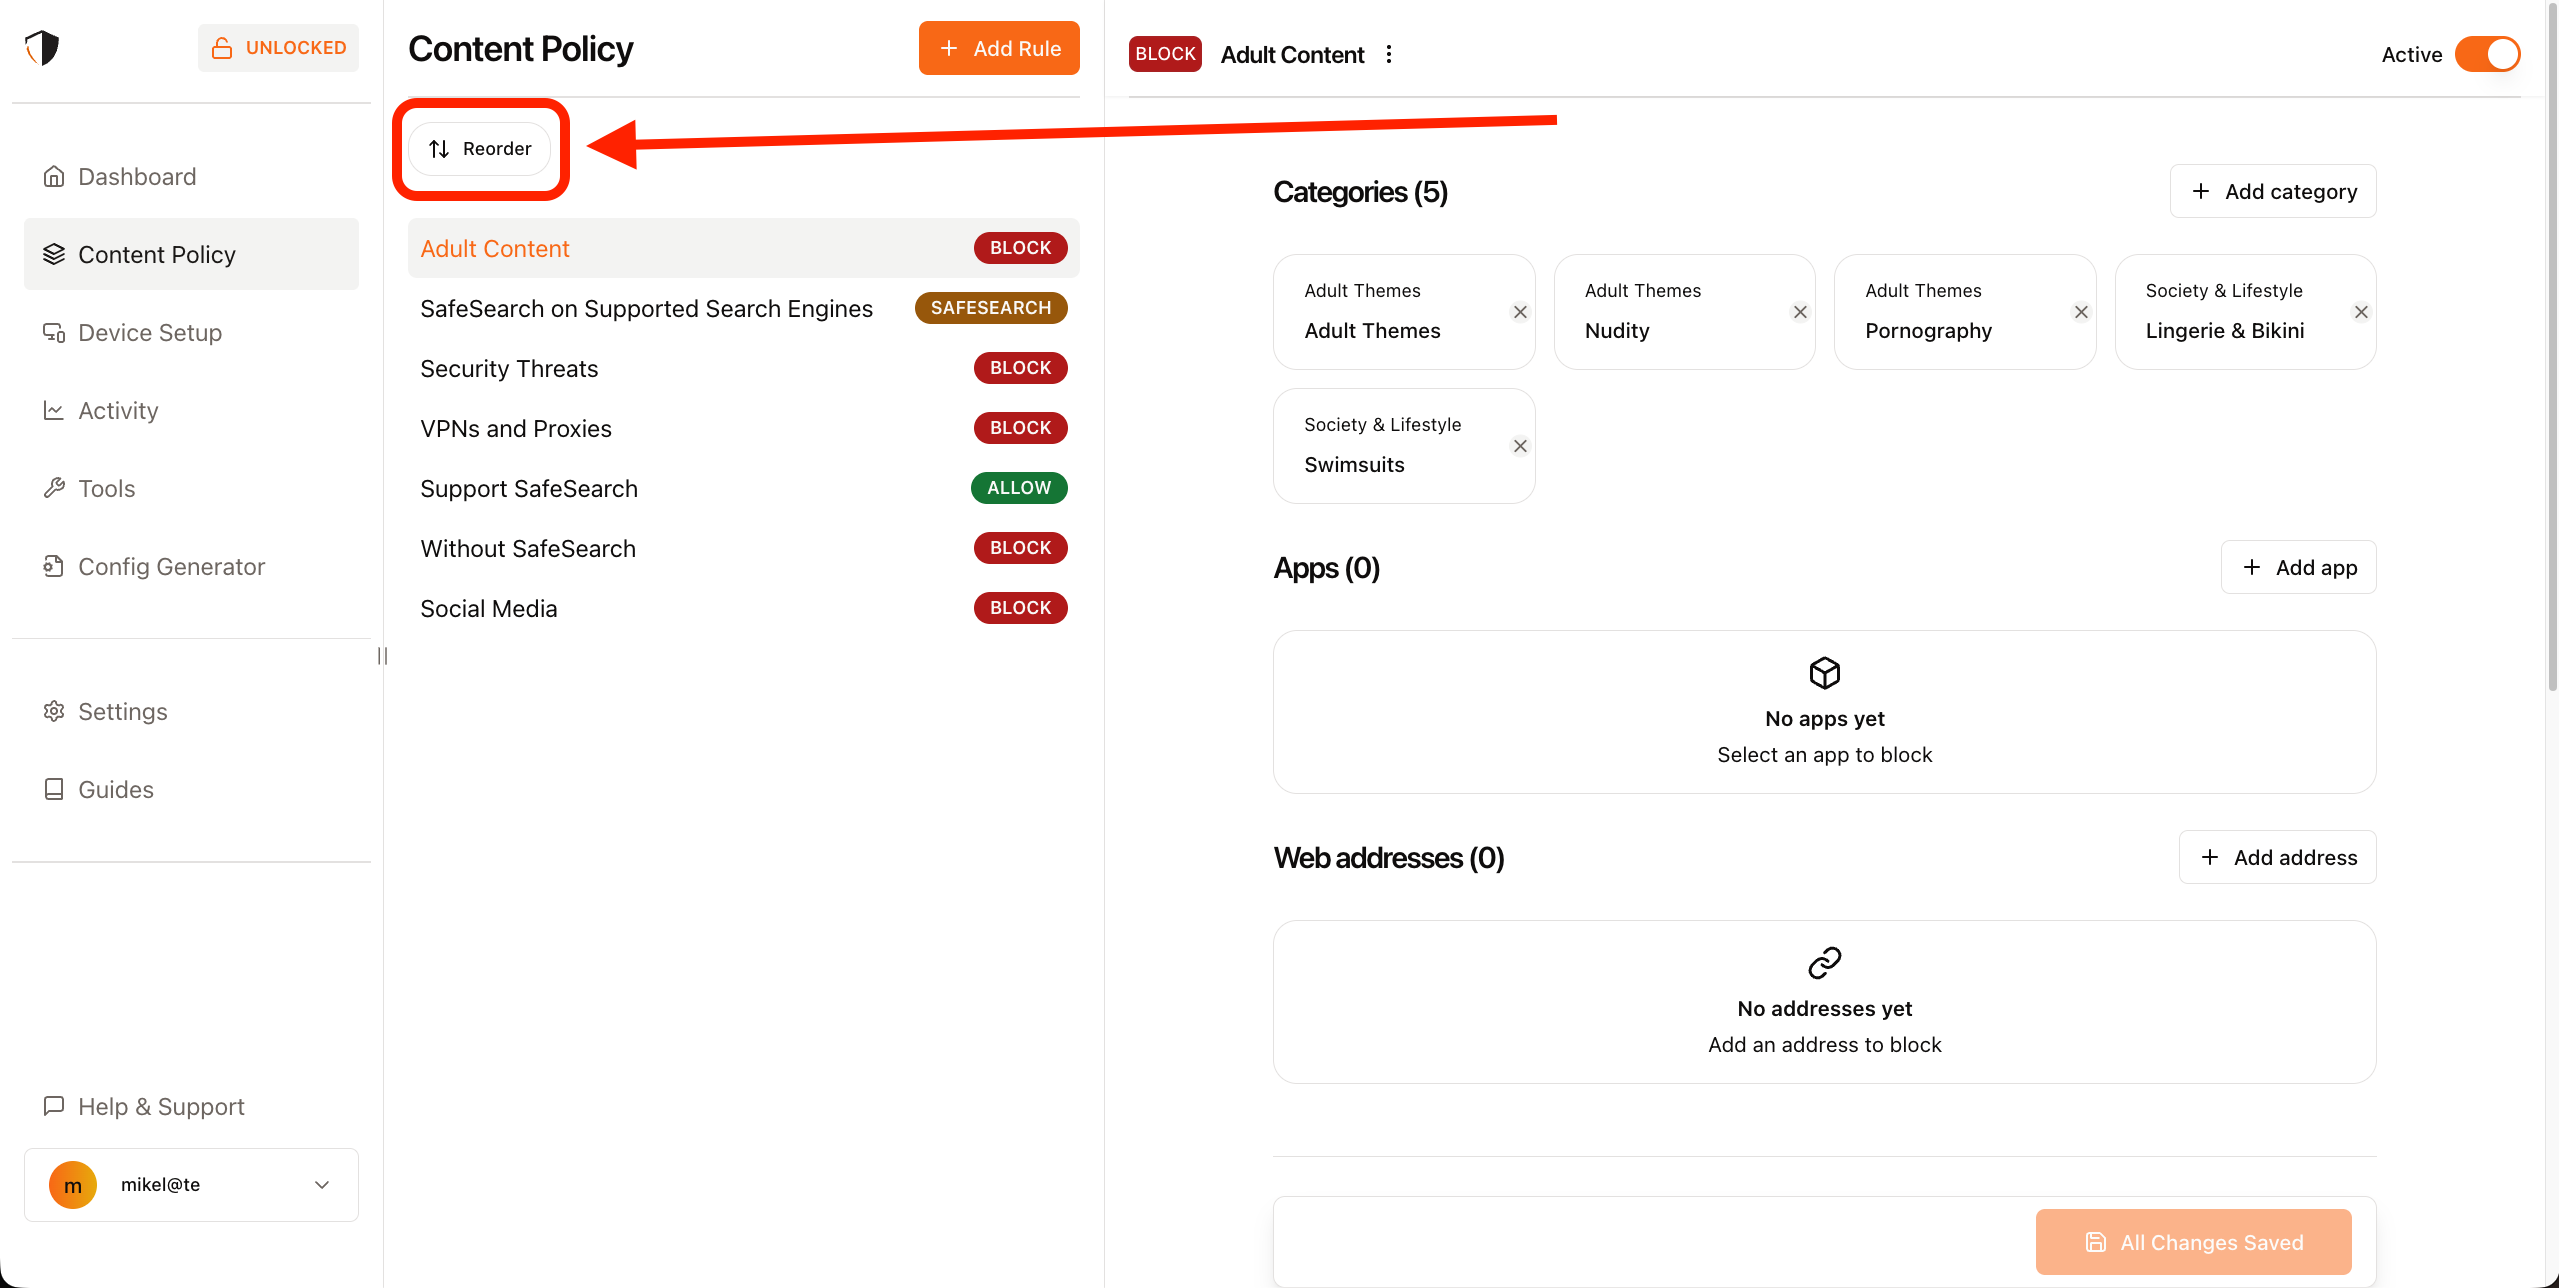Open the Dashboard page

click(x=136, y=177)
